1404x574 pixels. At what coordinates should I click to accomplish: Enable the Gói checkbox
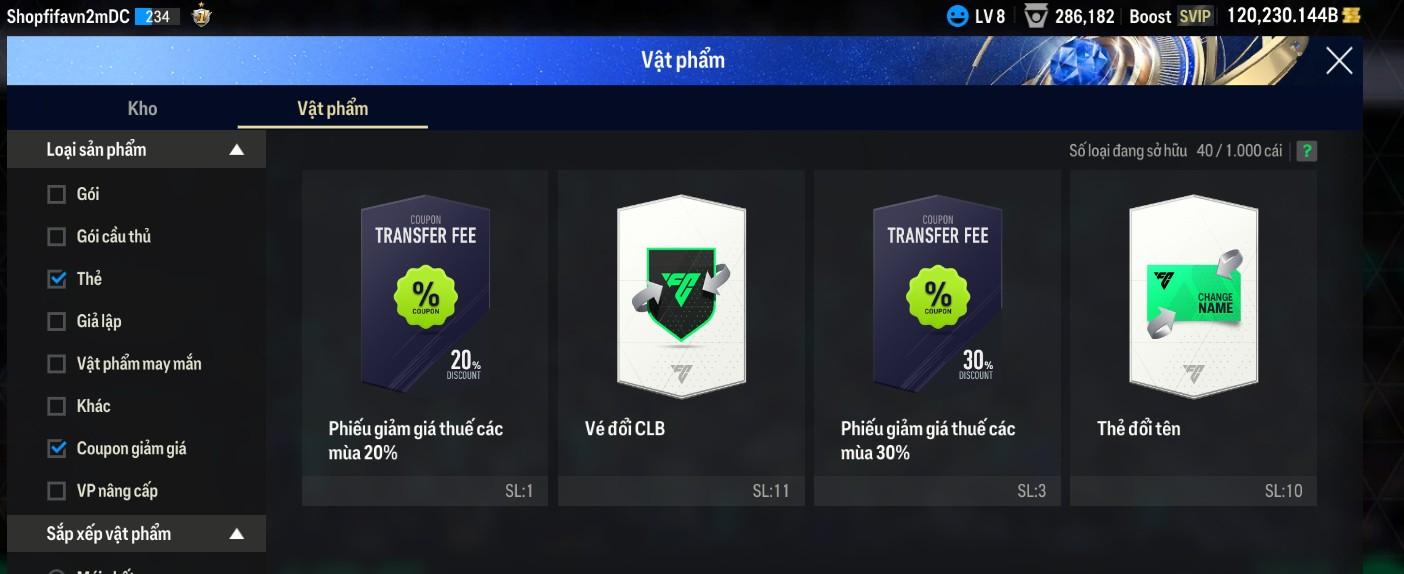pos(57,194)
